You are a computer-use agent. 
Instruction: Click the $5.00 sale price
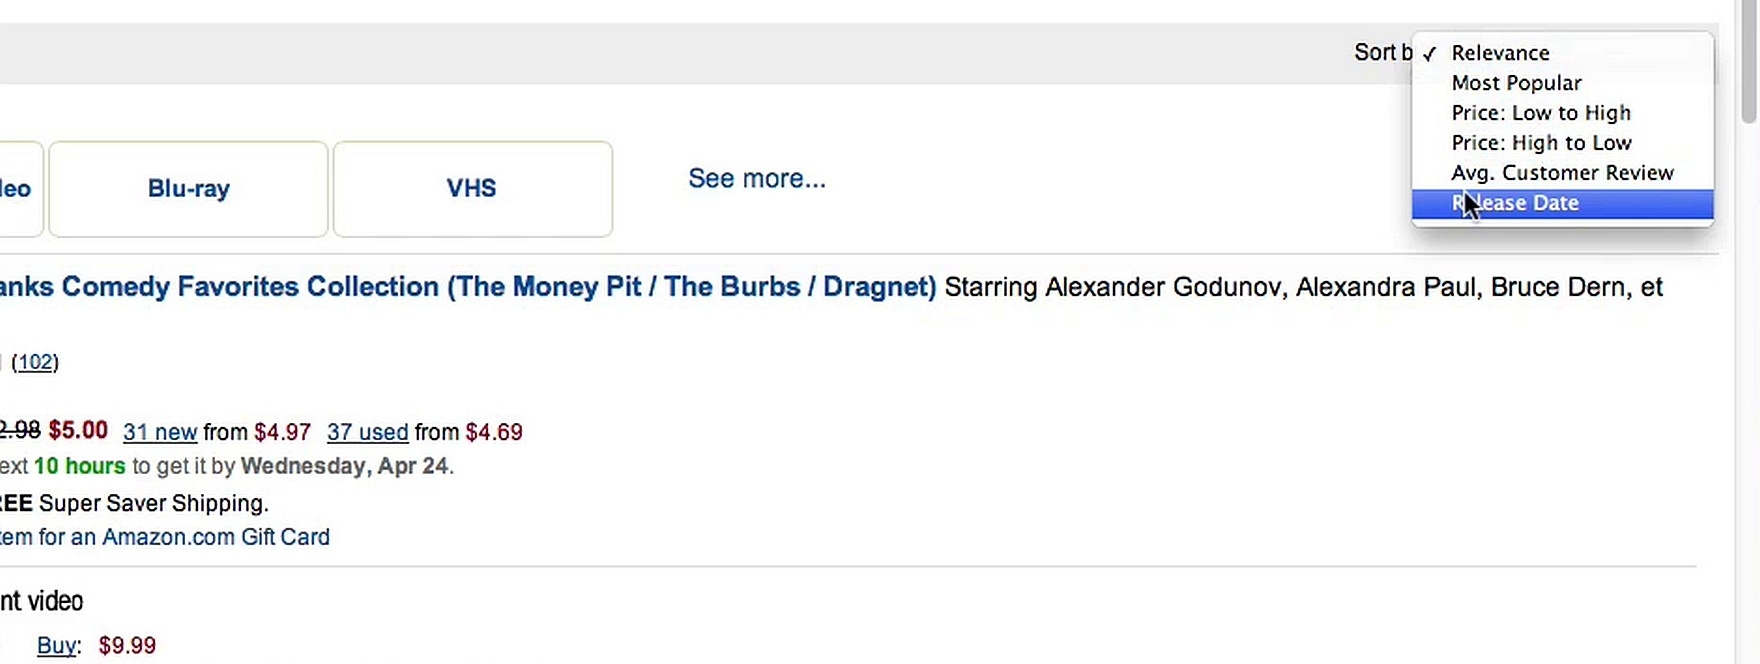coord(78,431)
